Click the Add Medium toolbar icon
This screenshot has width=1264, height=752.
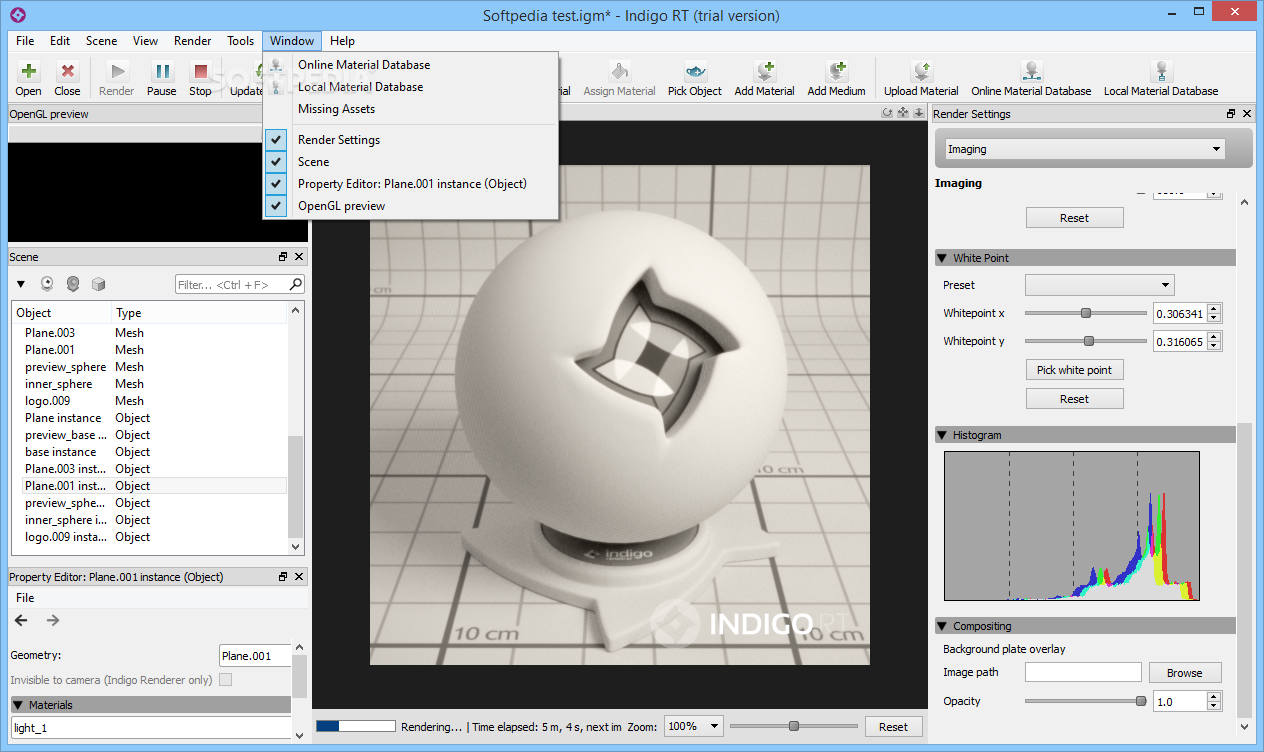coord(836,71)
